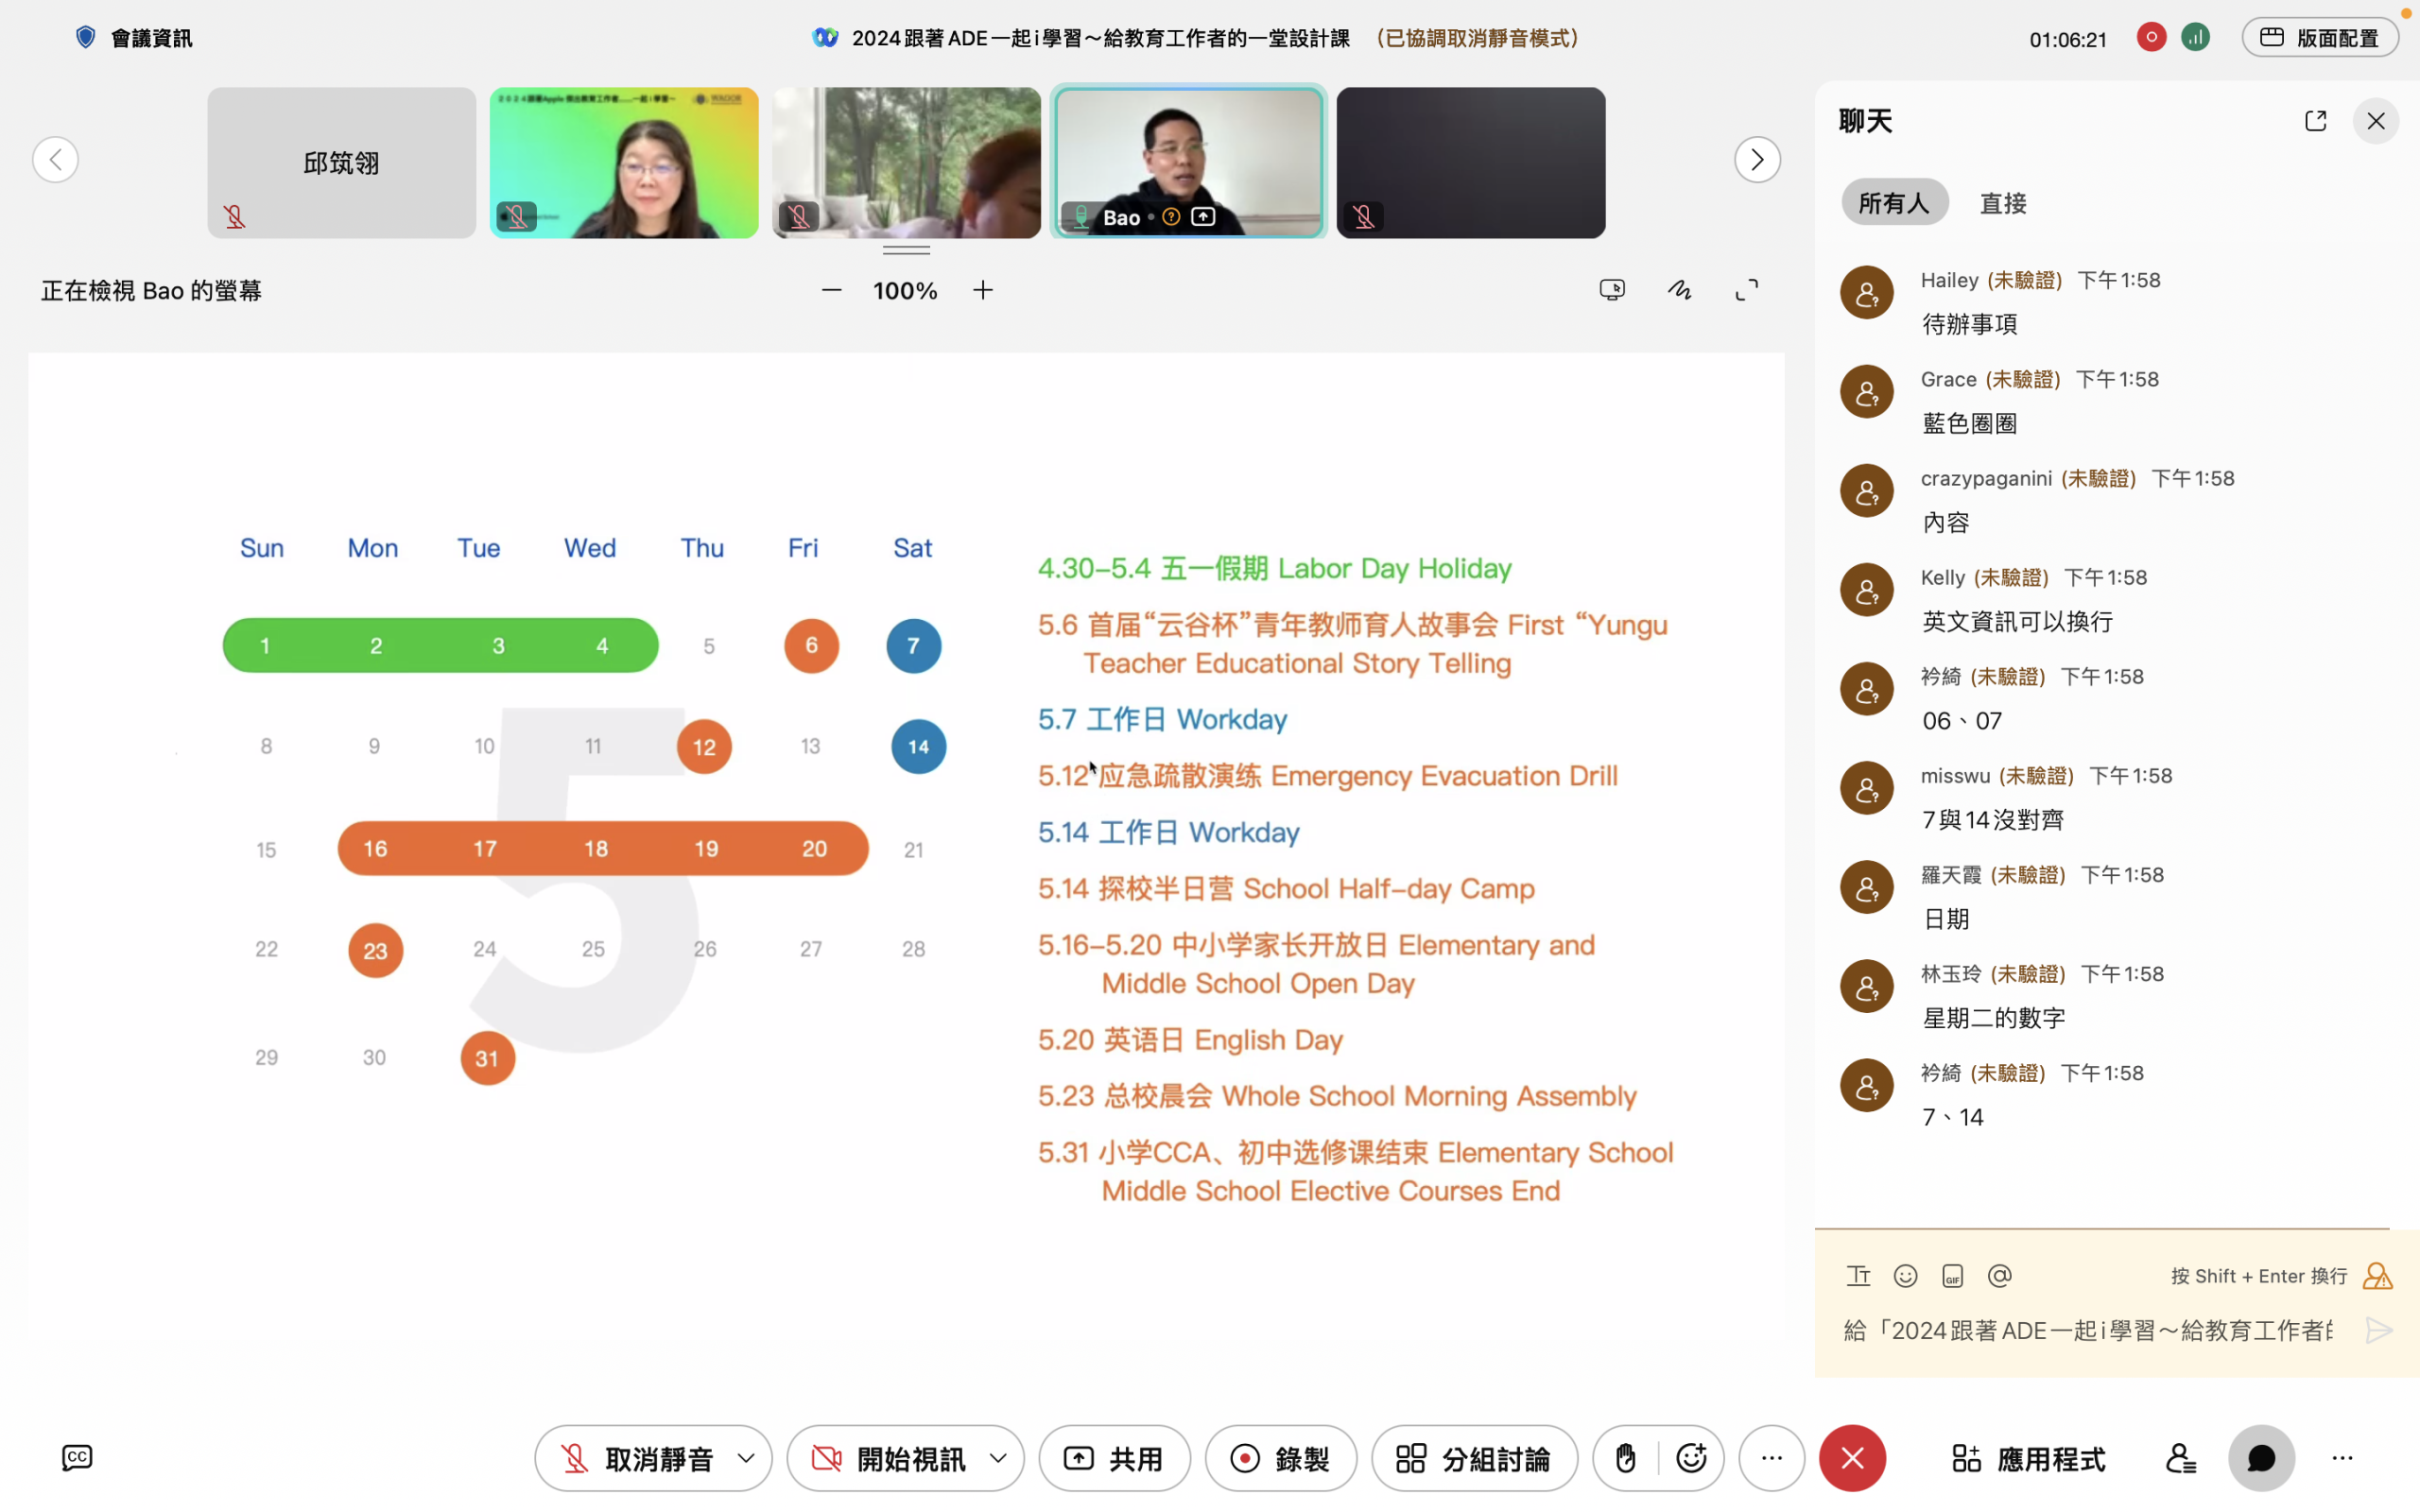This screenshot has height=1512, width=2420.
Task: Enter fullscreen for shared screen
Action: pyautogui.click(x=1746, y=290)
